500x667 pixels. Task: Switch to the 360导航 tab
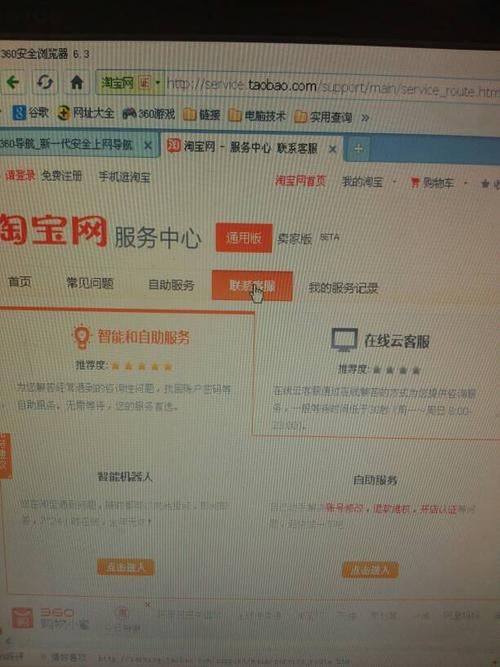(70, 144)
